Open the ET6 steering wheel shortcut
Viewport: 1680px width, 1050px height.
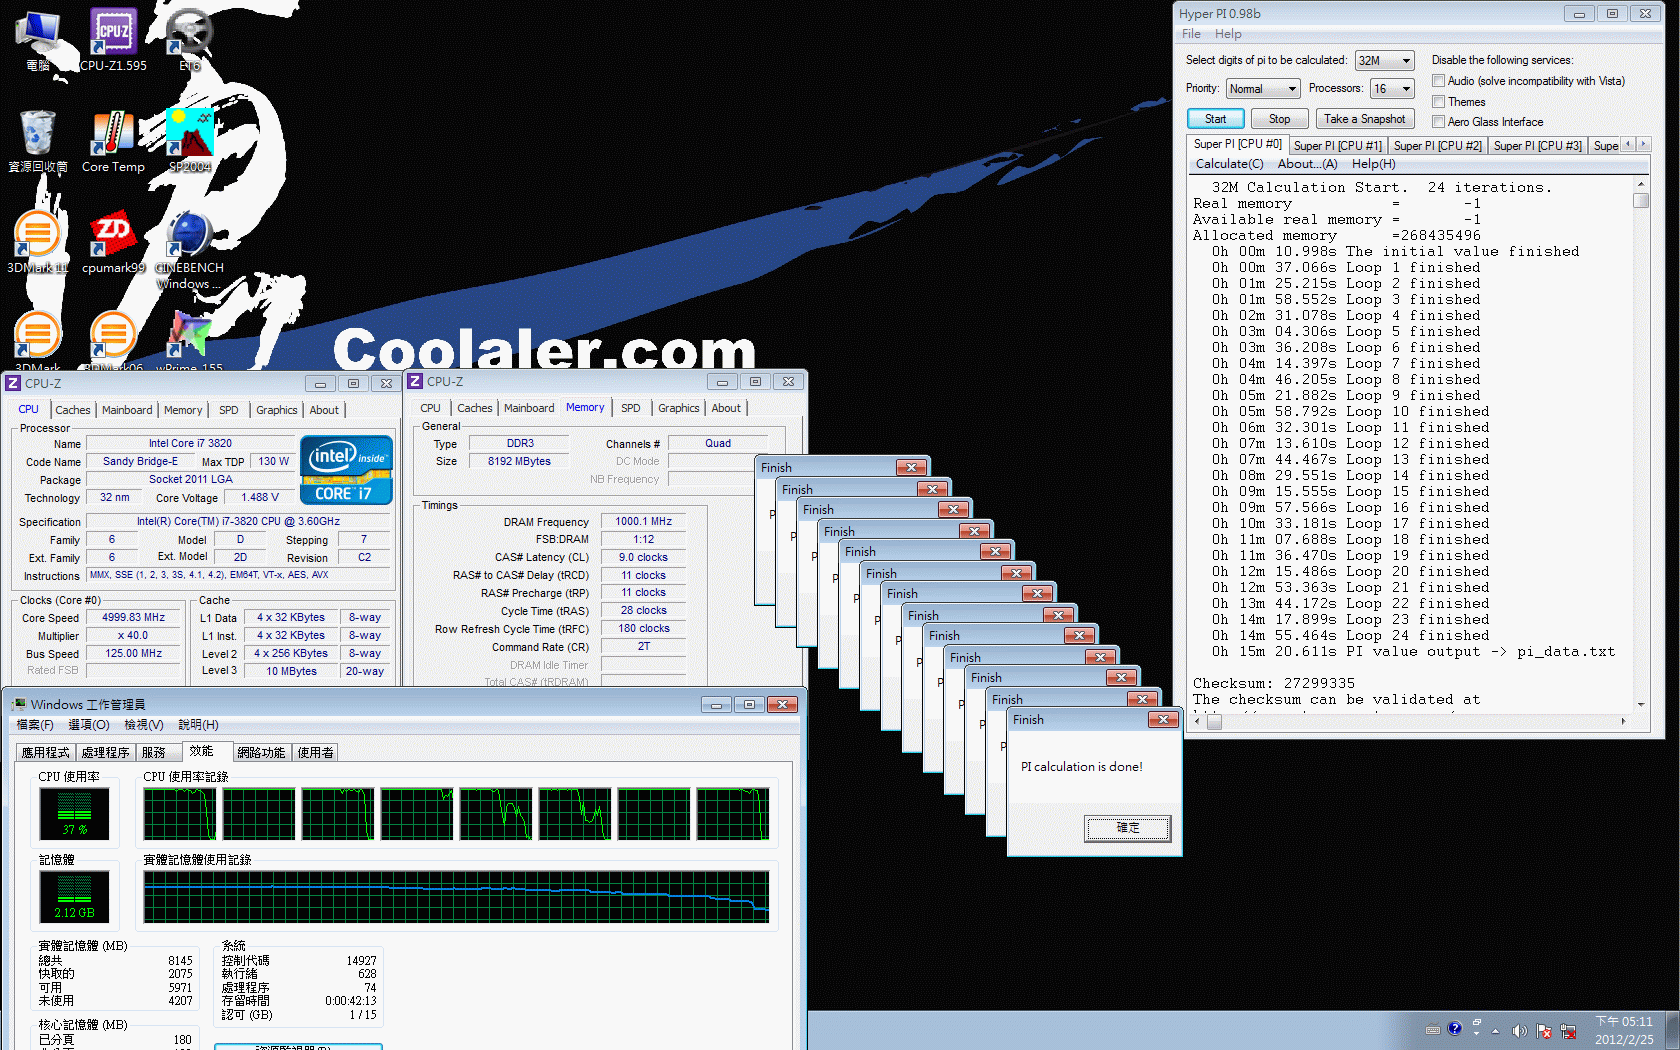coord(189,40)
